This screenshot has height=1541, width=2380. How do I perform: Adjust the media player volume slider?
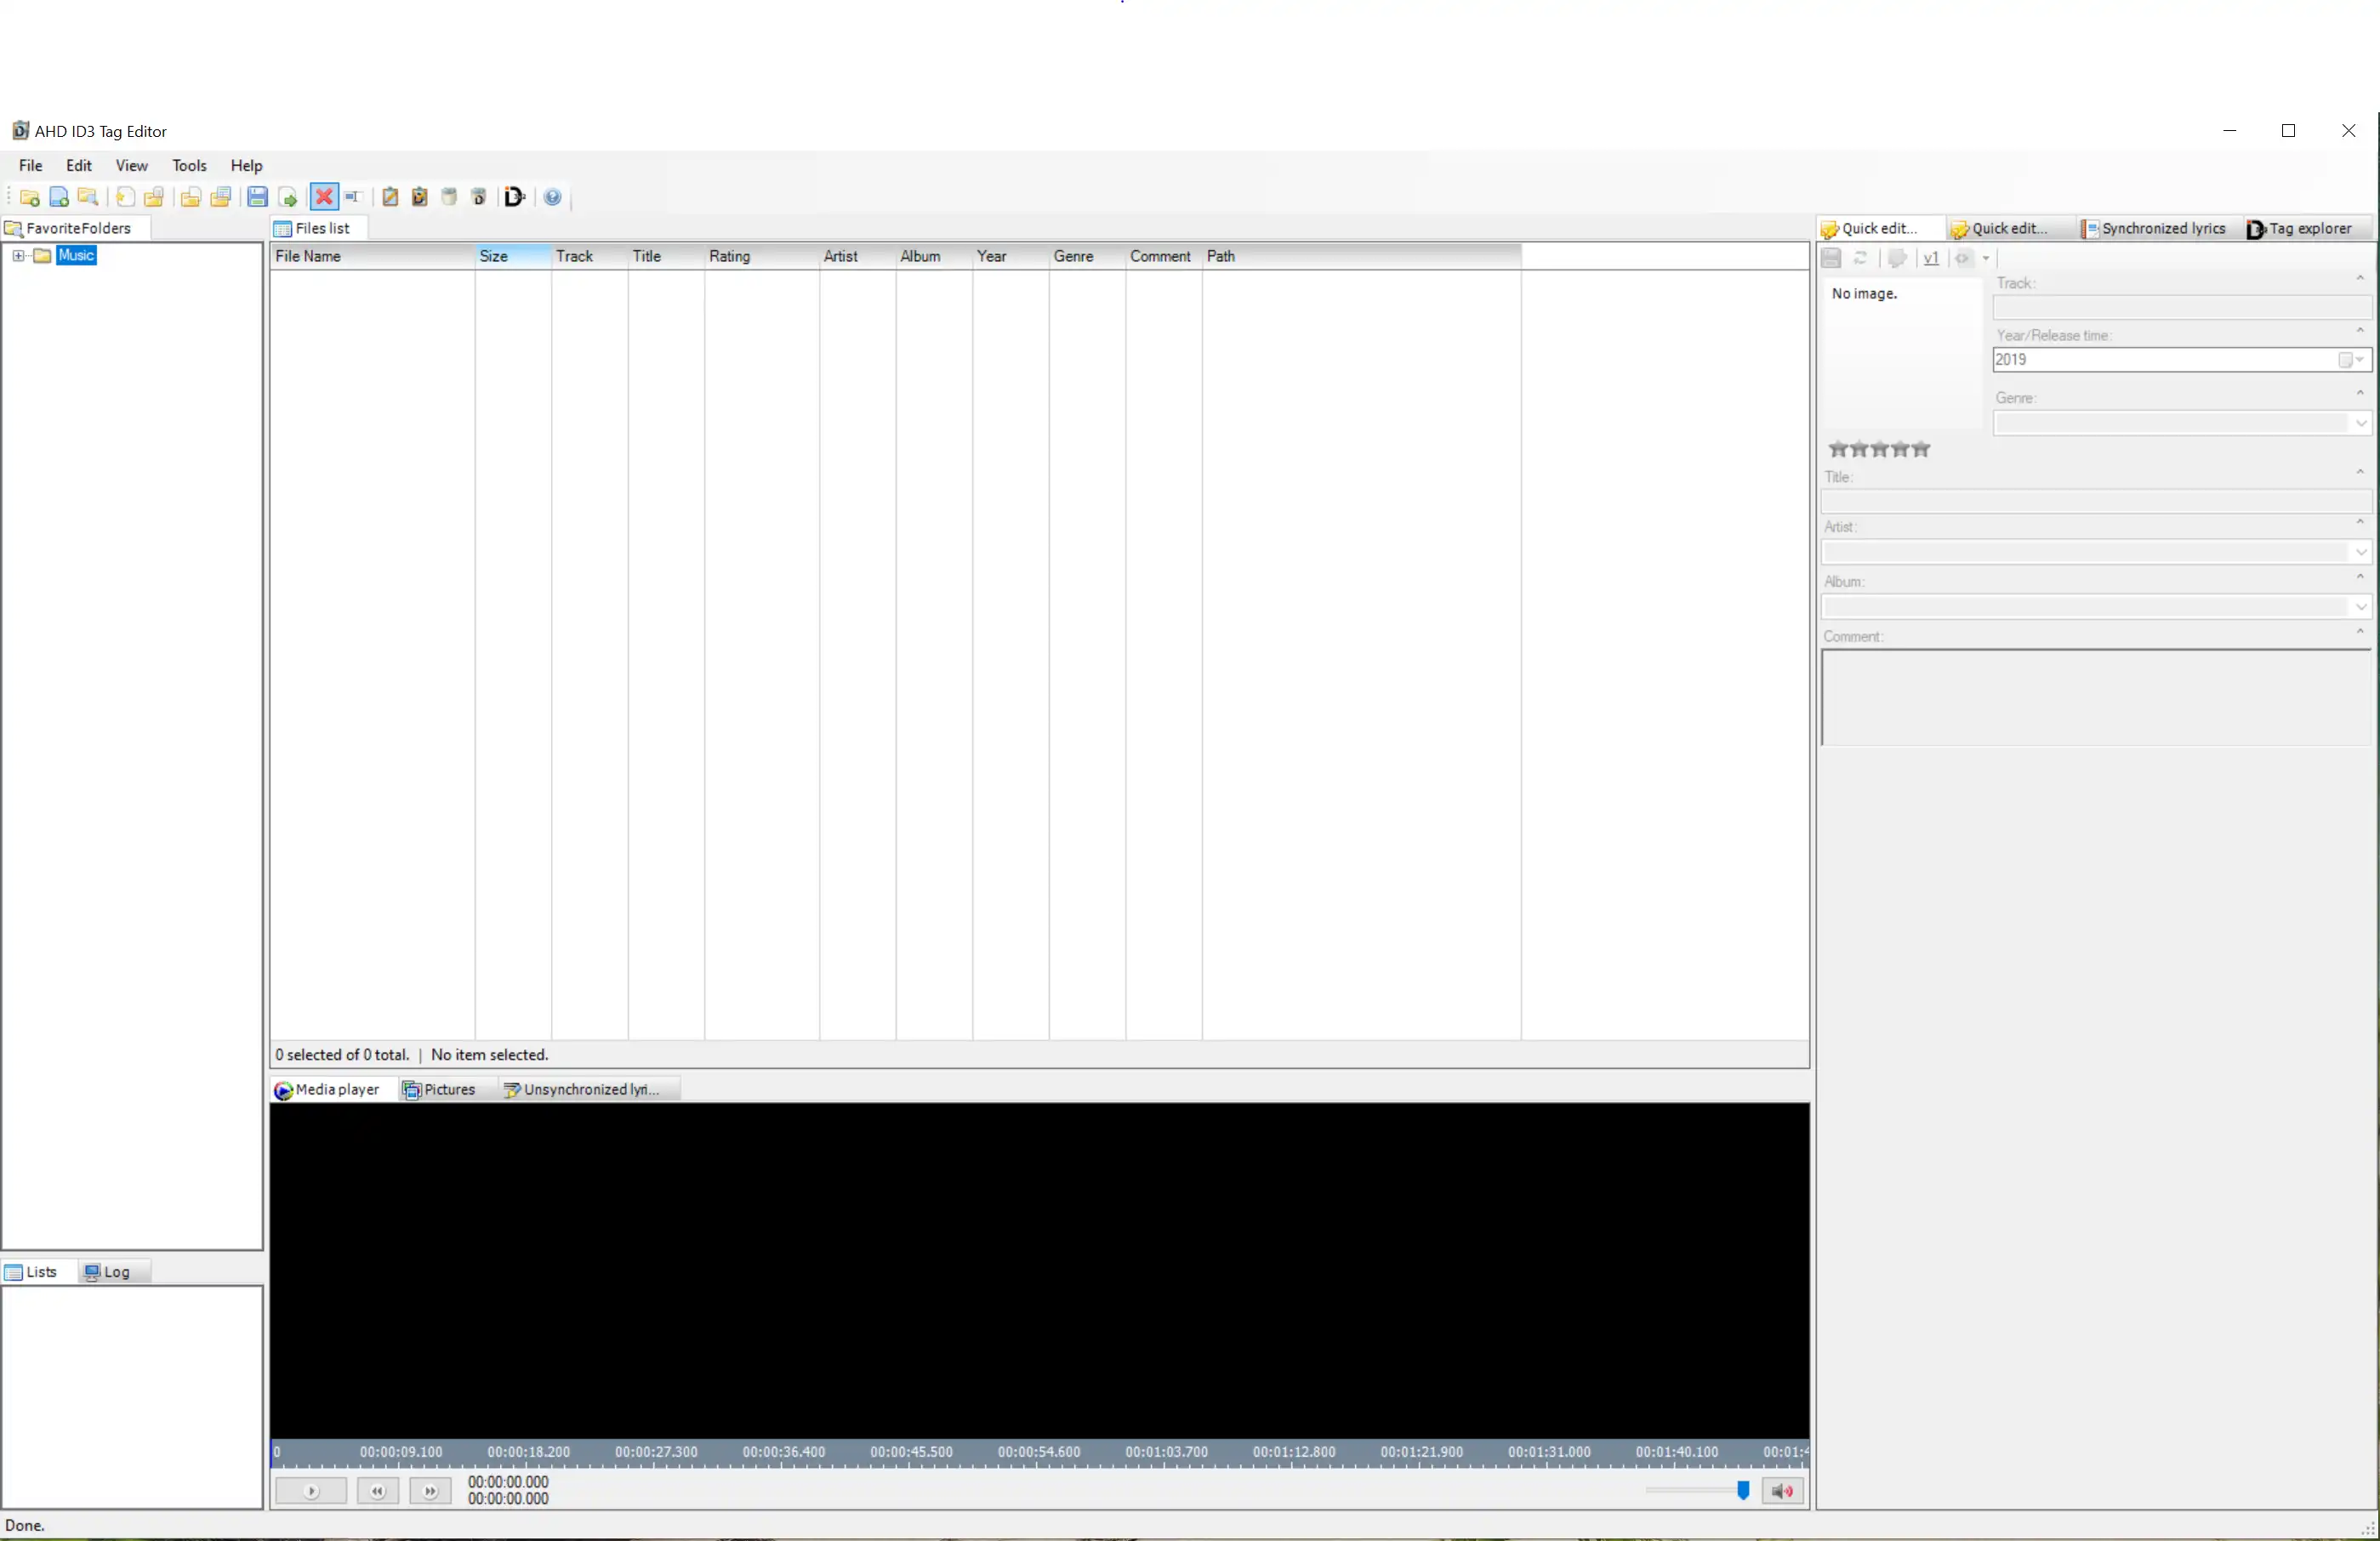coord(1742,1491)
